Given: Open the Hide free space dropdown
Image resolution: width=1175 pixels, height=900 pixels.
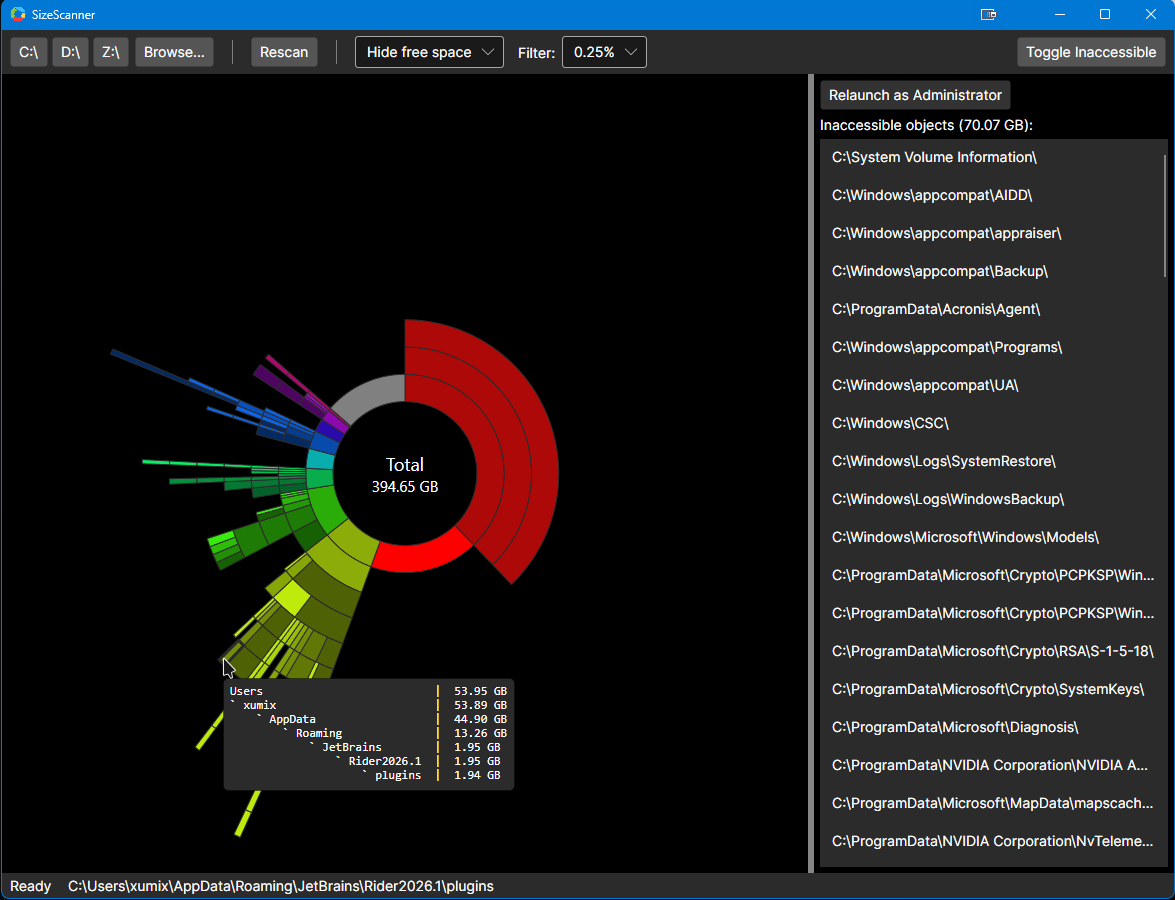Looking at the screenshot, I should [x=429, y=52].
